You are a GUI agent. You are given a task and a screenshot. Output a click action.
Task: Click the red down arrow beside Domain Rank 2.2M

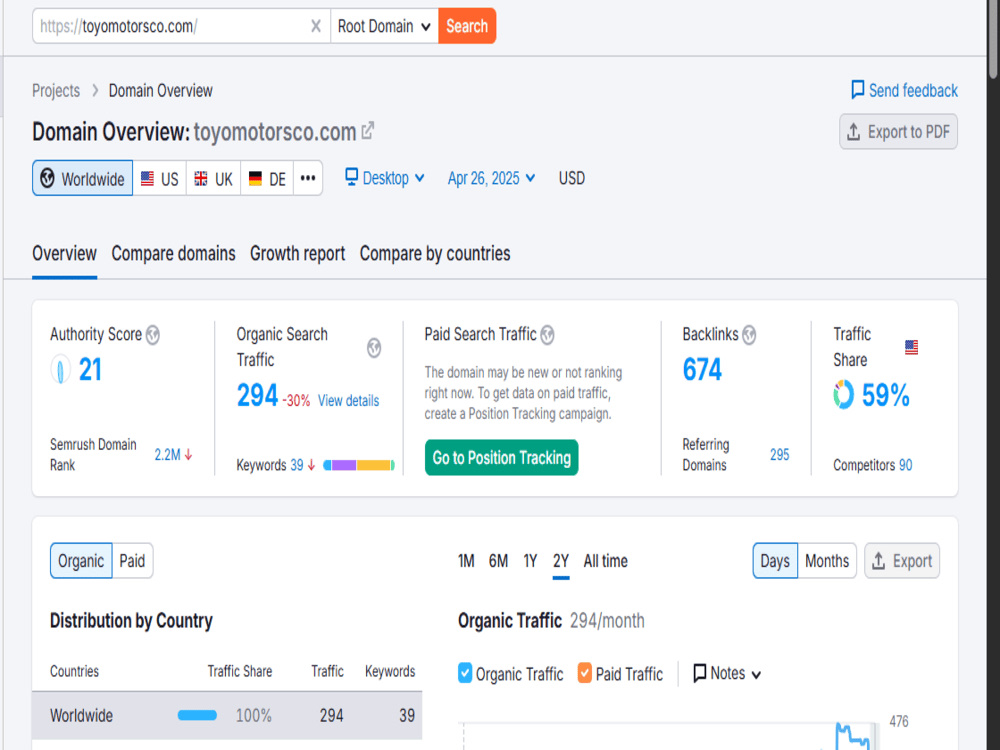tap(189, 455)
